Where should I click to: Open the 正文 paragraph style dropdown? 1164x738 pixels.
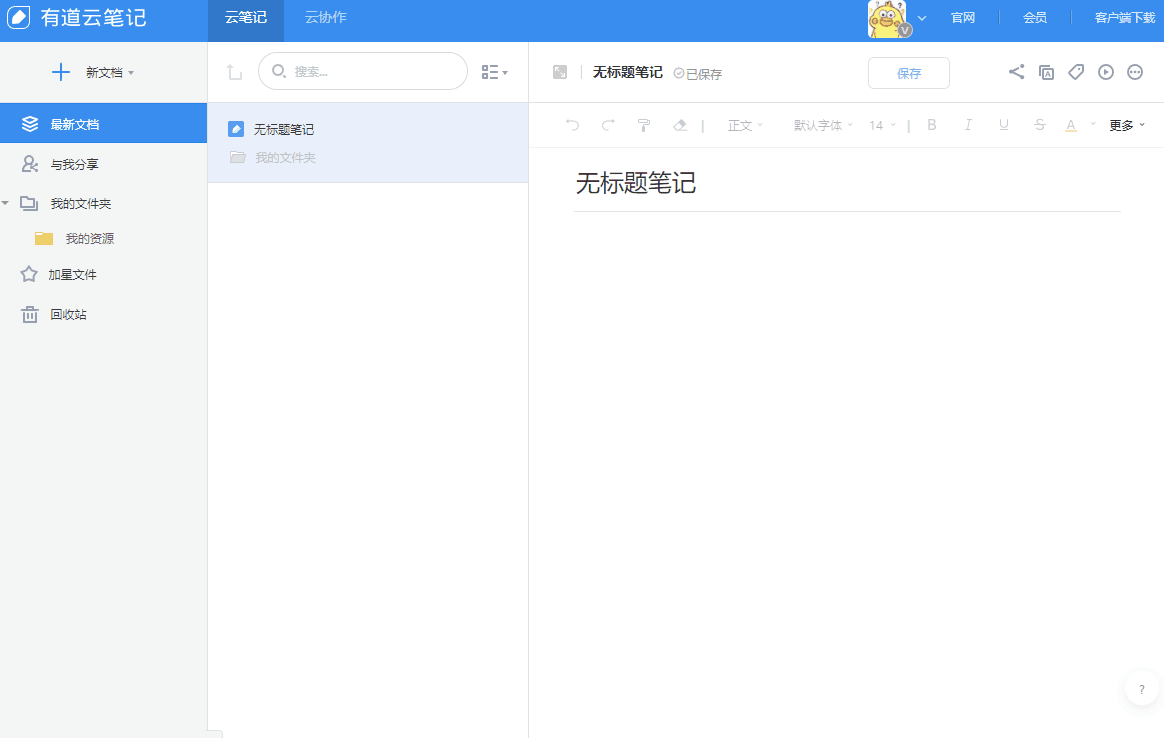pos(745,126)
